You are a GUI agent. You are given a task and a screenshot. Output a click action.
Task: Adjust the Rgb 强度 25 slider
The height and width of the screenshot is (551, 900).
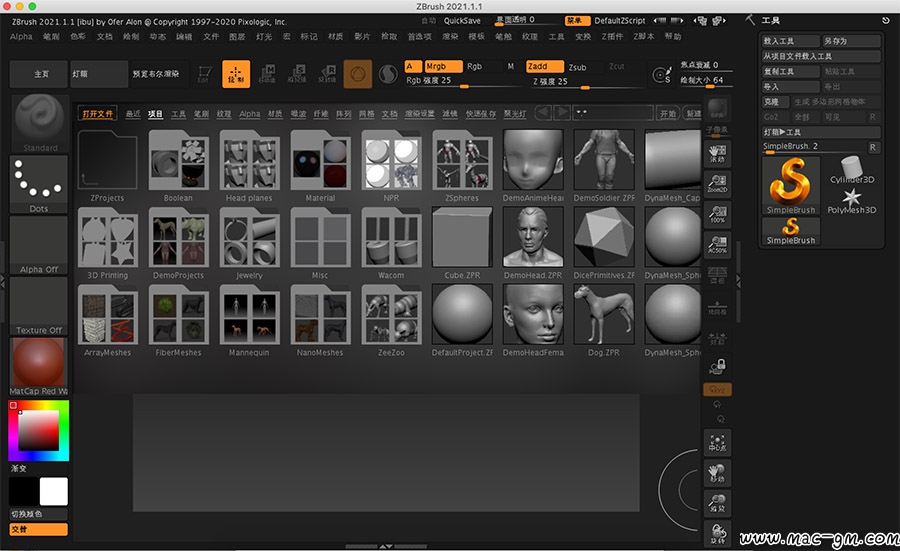(x=463, y=82)
